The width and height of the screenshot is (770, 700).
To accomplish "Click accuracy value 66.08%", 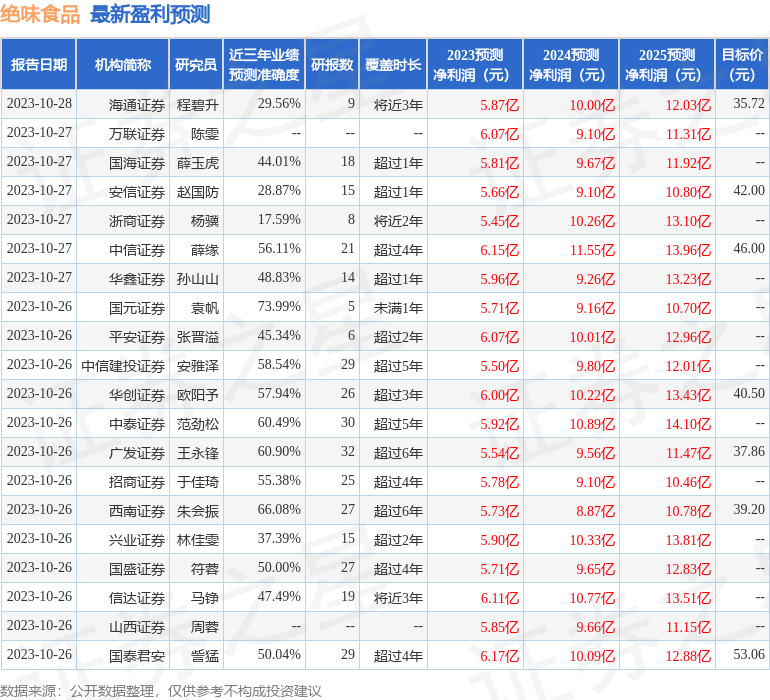I will point(279,509).
